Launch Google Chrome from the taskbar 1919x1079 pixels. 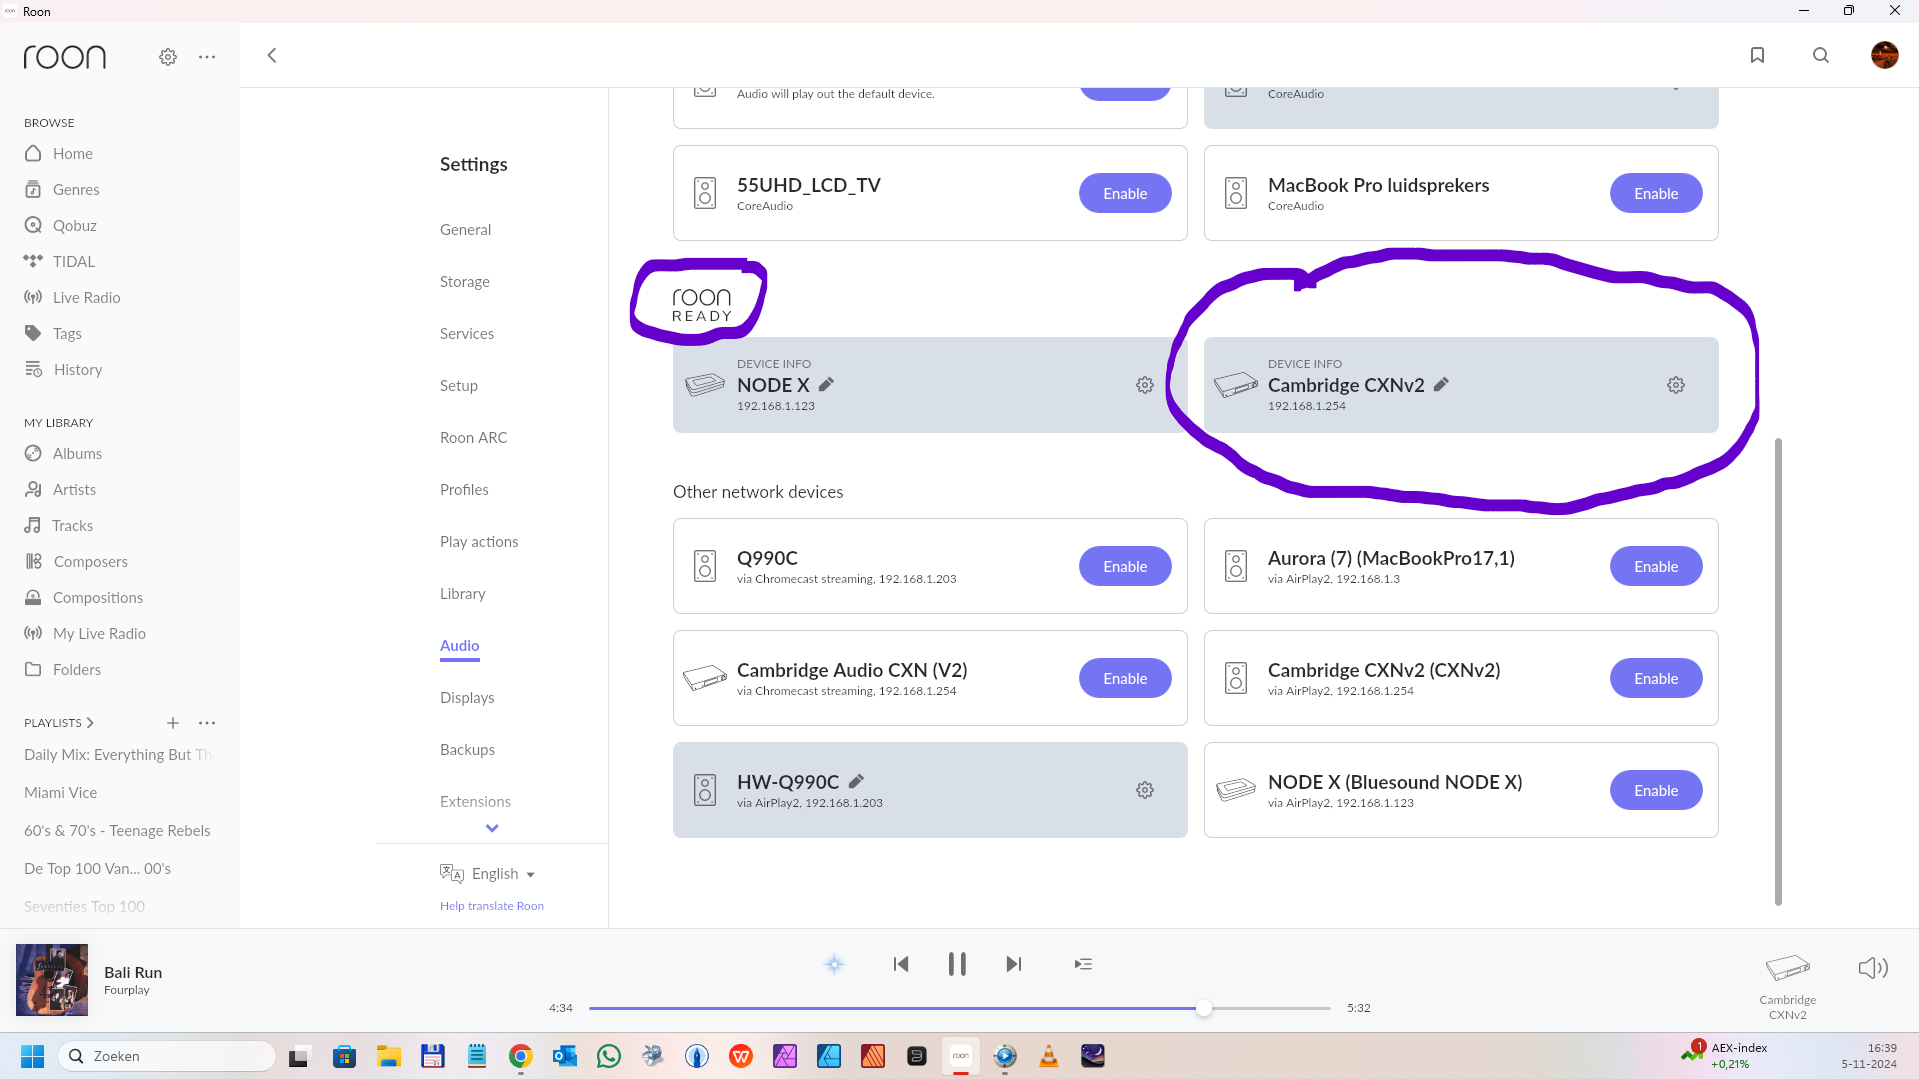[x=520, y=1056]
